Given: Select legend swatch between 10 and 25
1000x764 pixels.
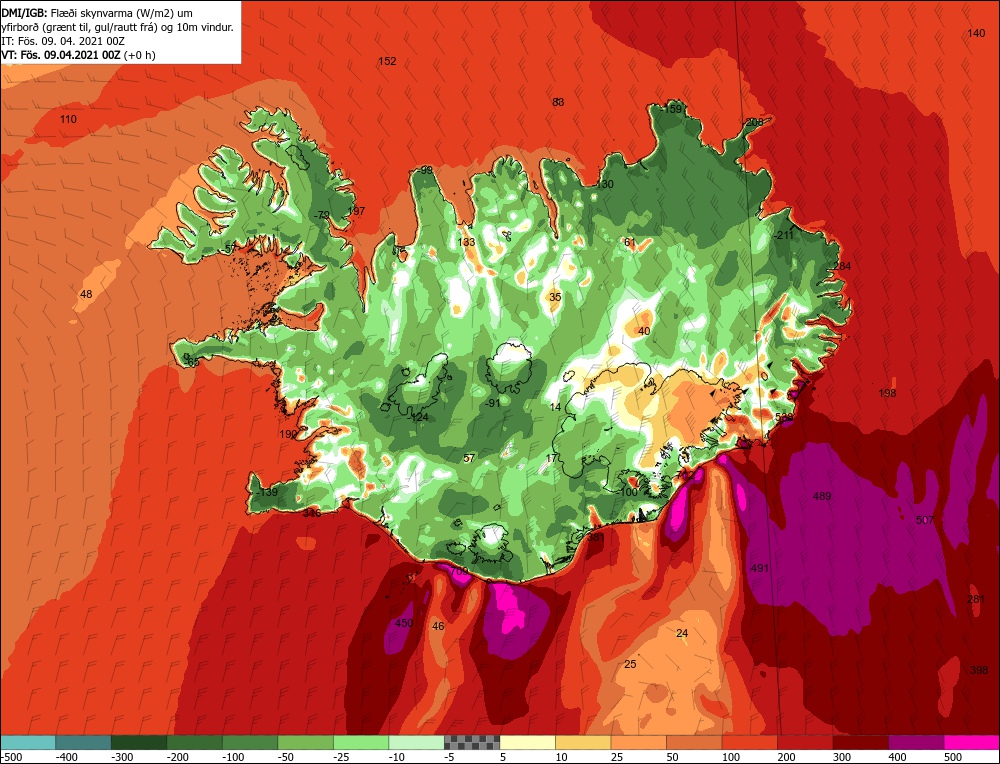Looking at the screenshot, I should pyautogui.click(x=583, y=742).
